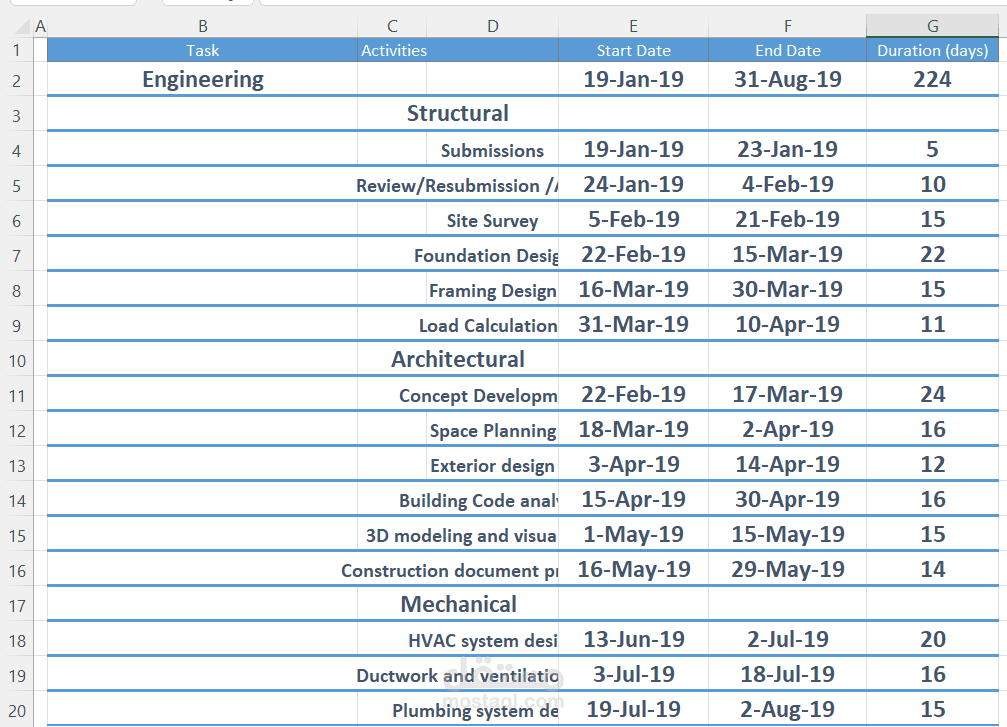Select the 23-Jan-19 end date cell
The width and height of the screenshot is (1007, 727).
point(787,149)
